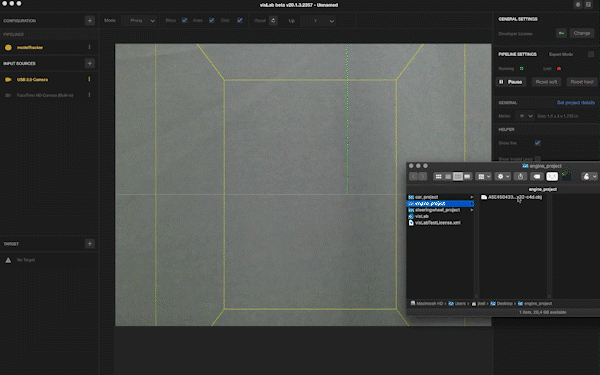
Task: Open the Set project details link
Action: click(576, 103)
